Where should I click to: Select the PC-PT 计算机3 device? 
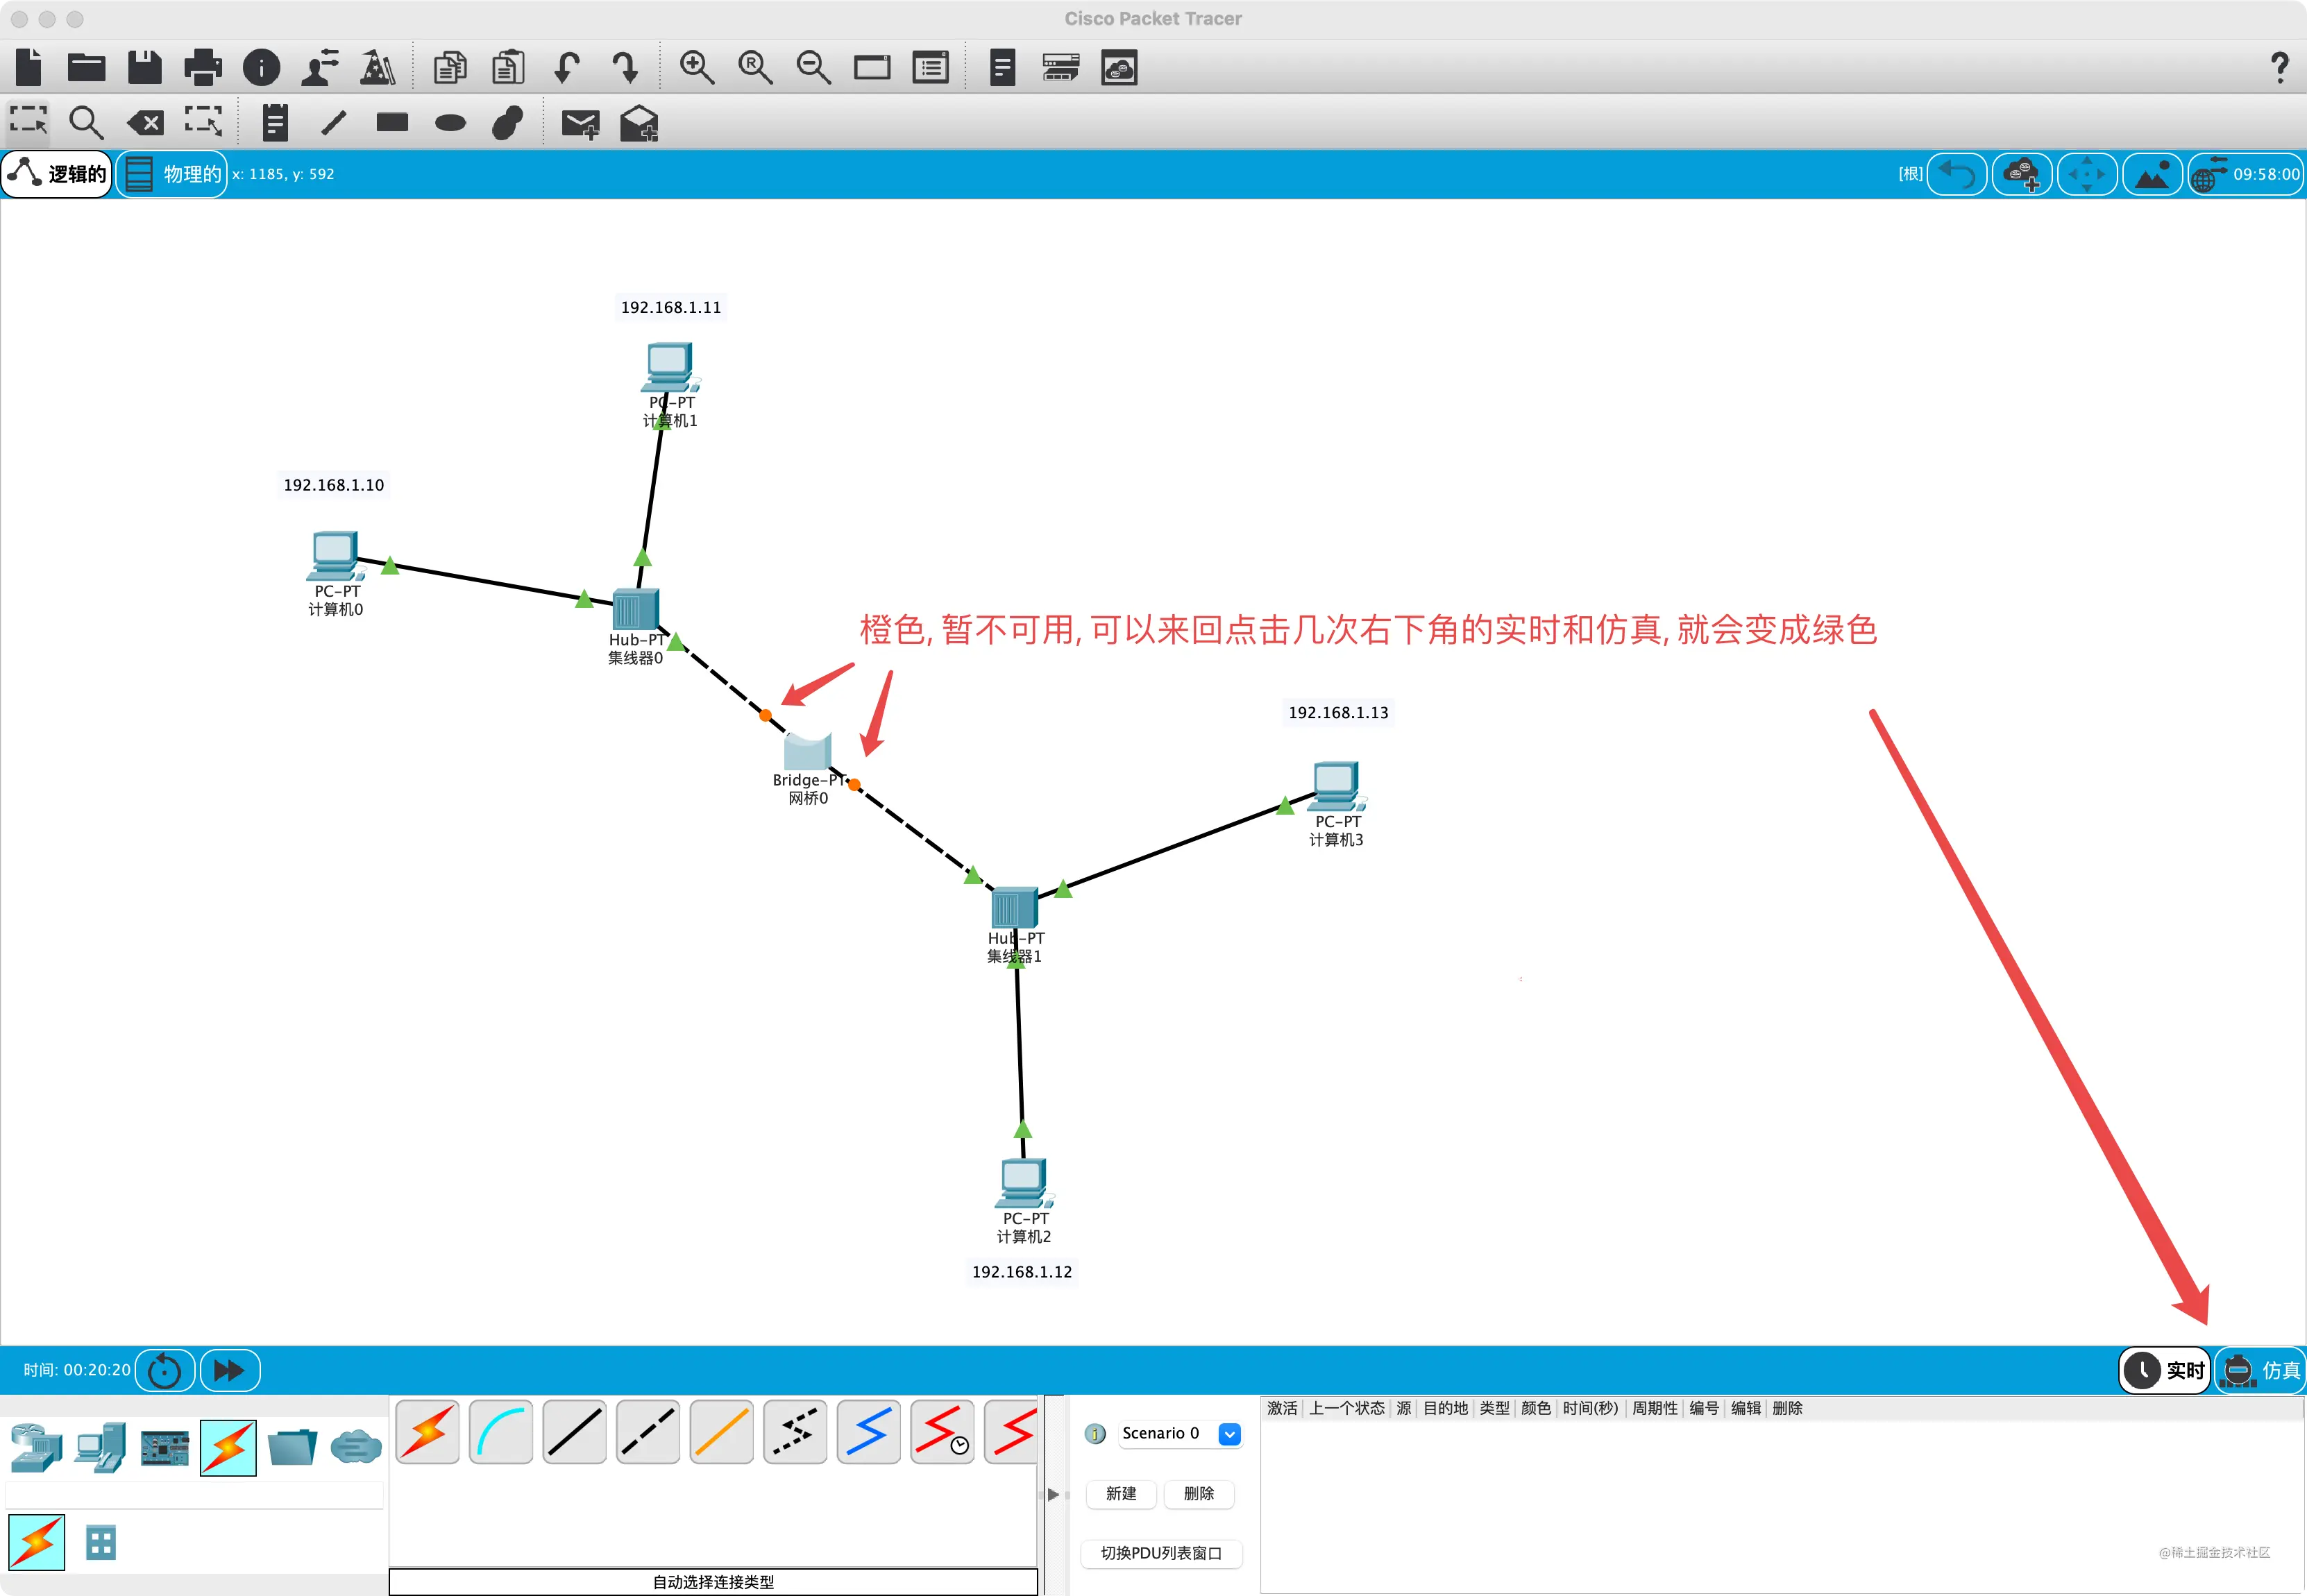pyautogui.click(x=1336, y=786)
